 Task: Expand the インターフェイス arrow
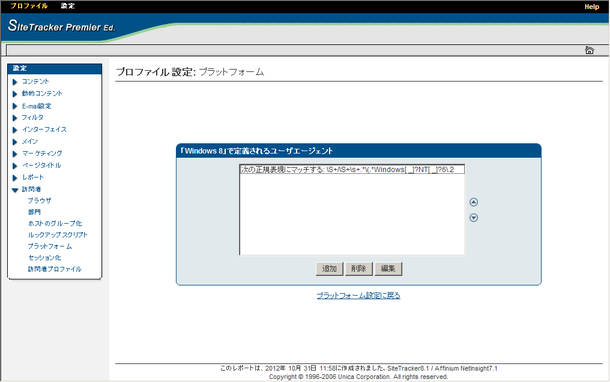[15, 130]
